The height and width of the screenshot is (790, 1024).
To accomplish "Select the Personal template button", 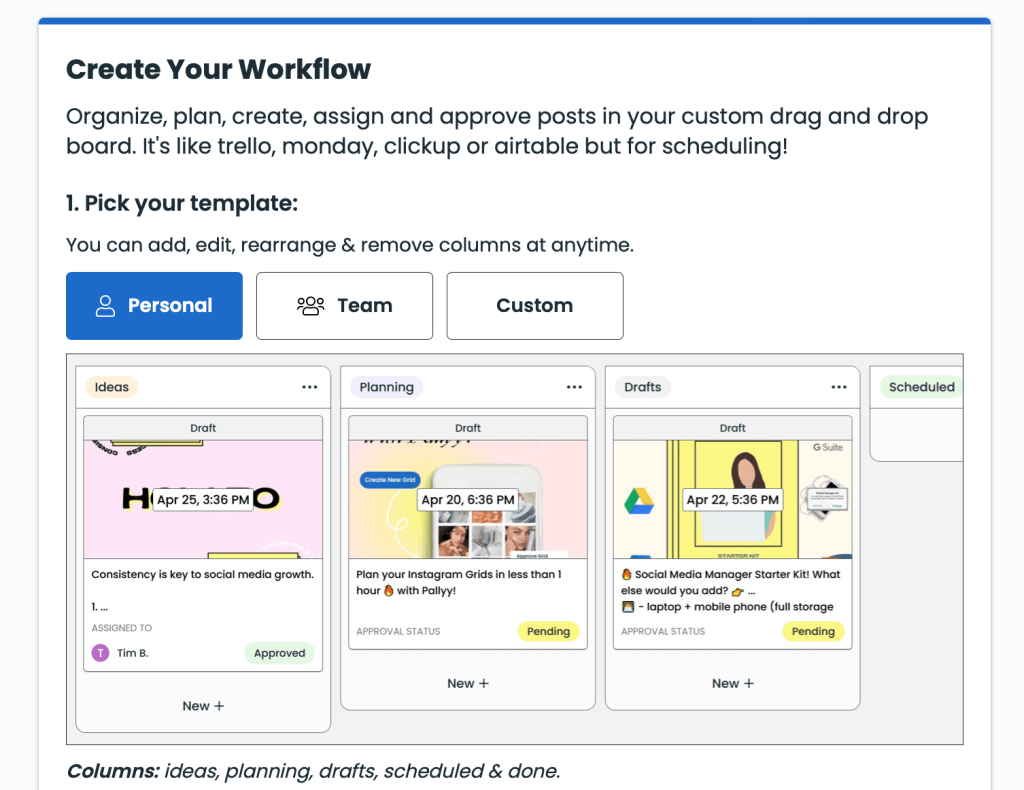I will point(154,306).
